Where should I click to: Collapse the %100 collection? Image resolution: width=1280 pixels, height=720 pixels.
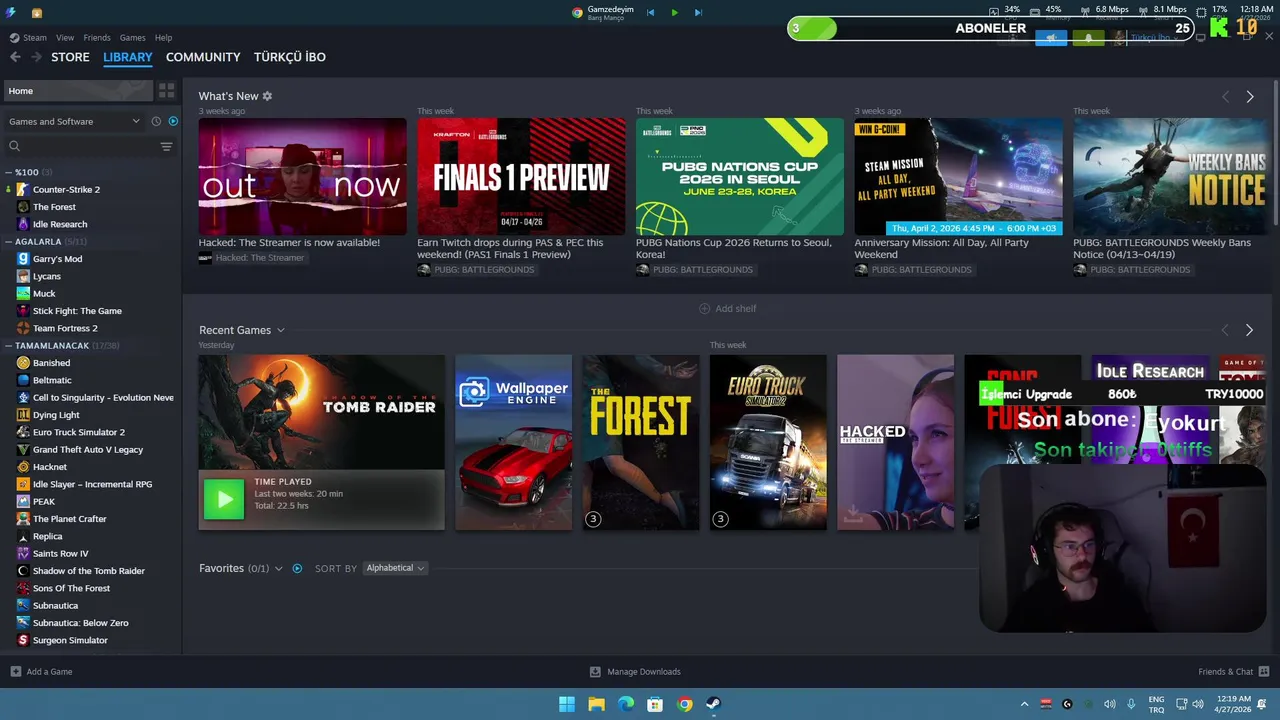coord(8,172)
